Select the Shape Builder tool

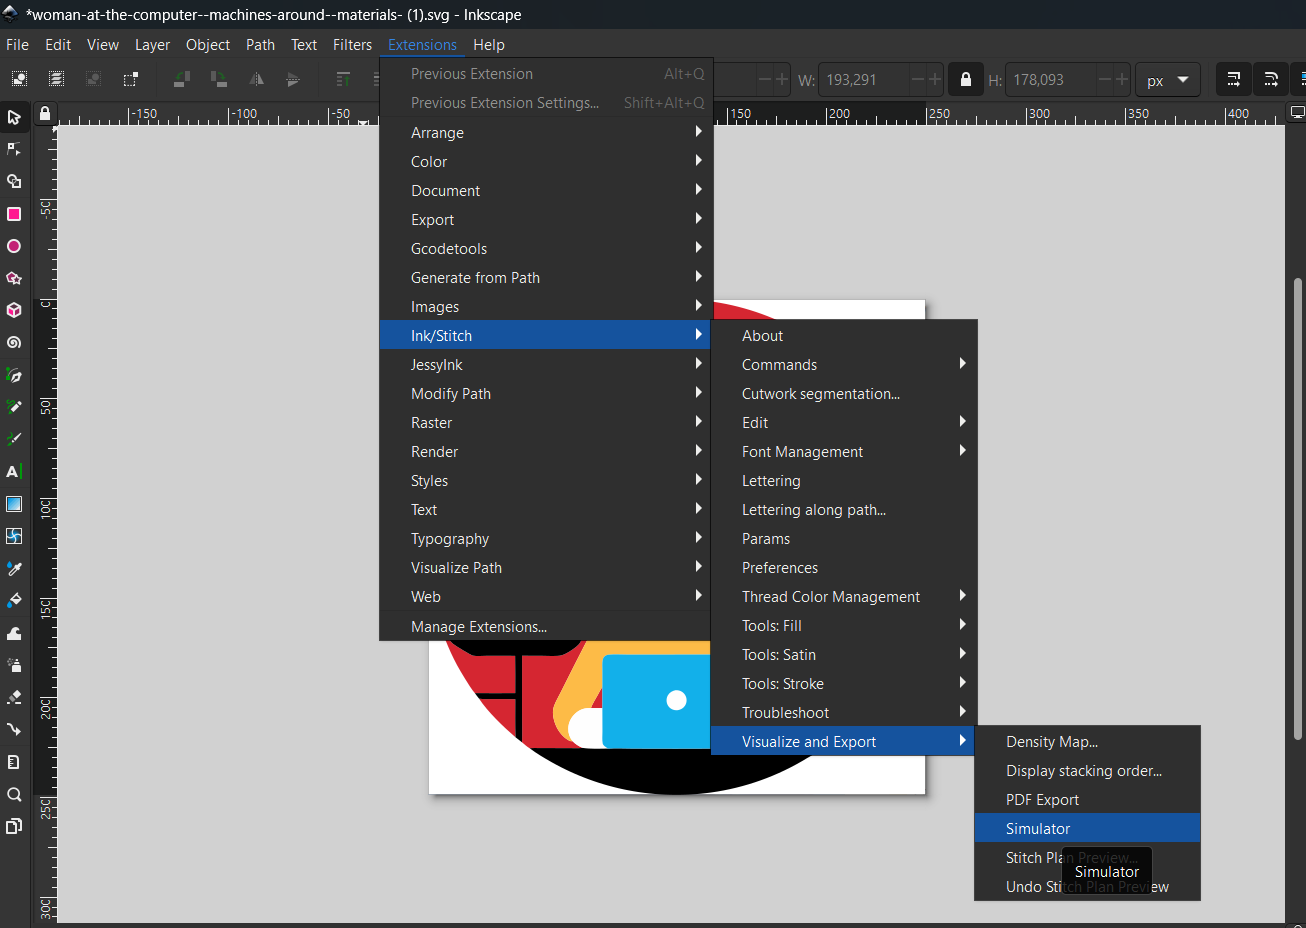(14, 181)
